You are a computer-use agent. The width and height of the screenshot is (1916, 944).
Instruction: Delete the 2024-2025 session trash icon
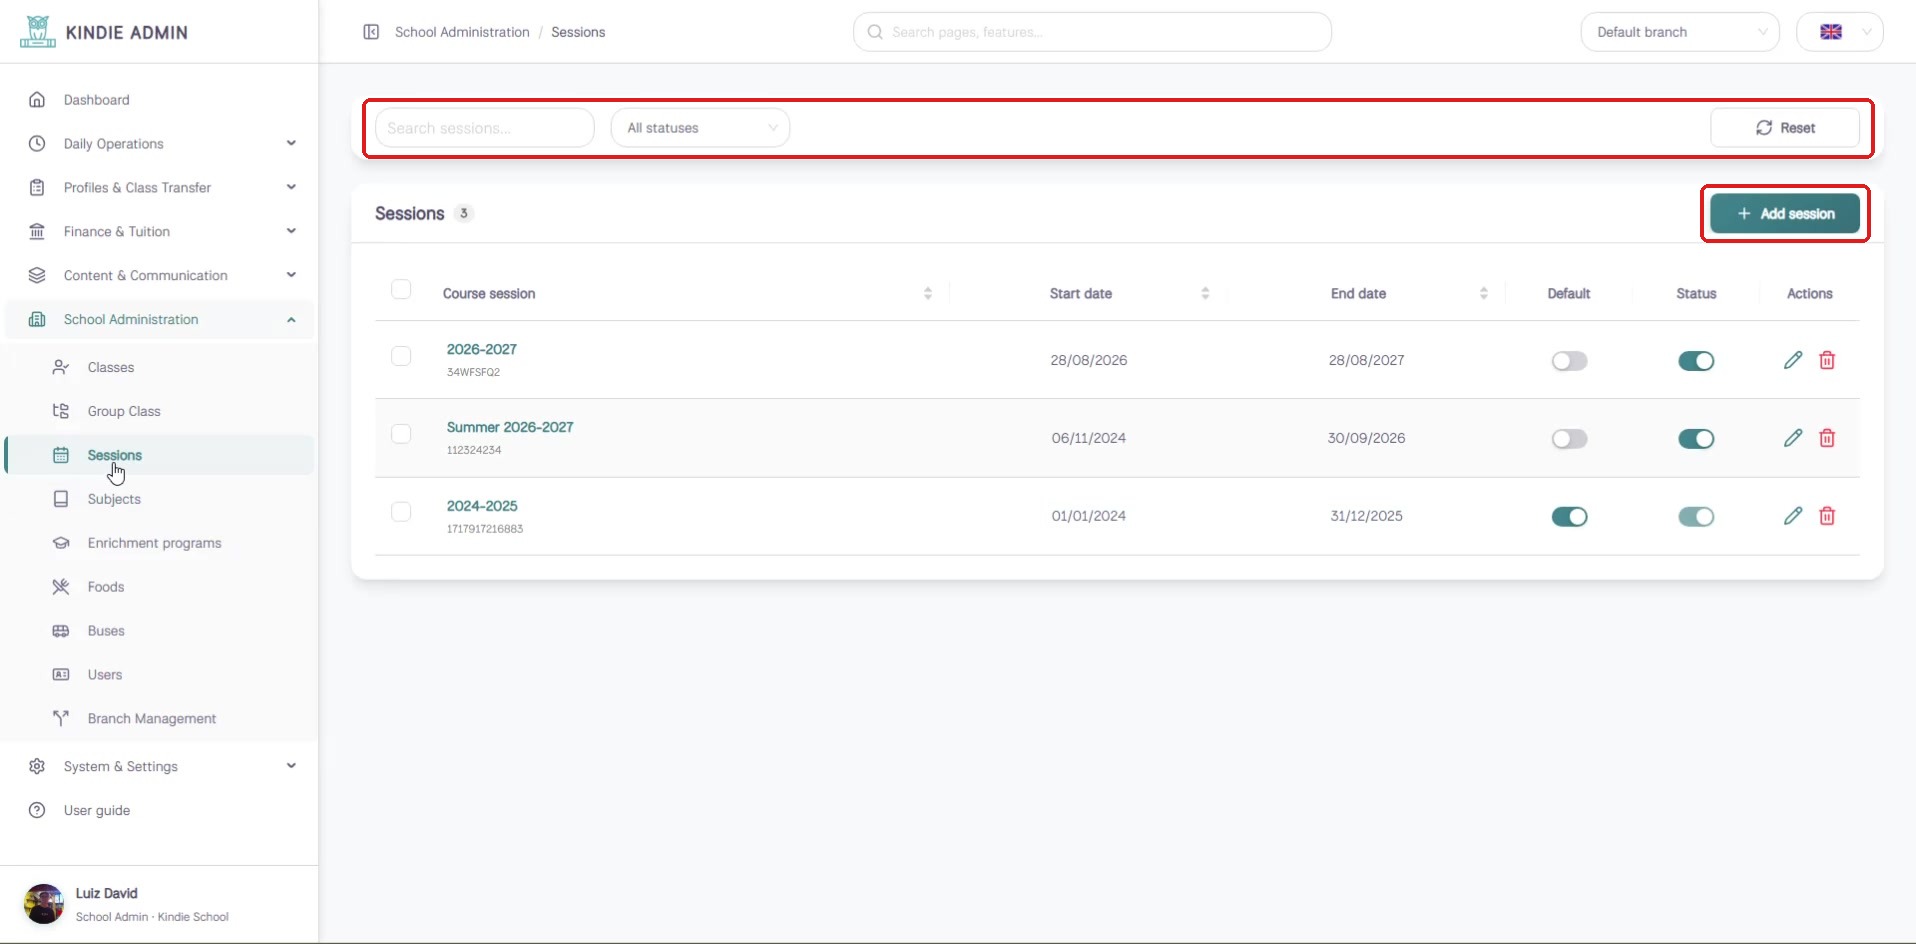1827,516
